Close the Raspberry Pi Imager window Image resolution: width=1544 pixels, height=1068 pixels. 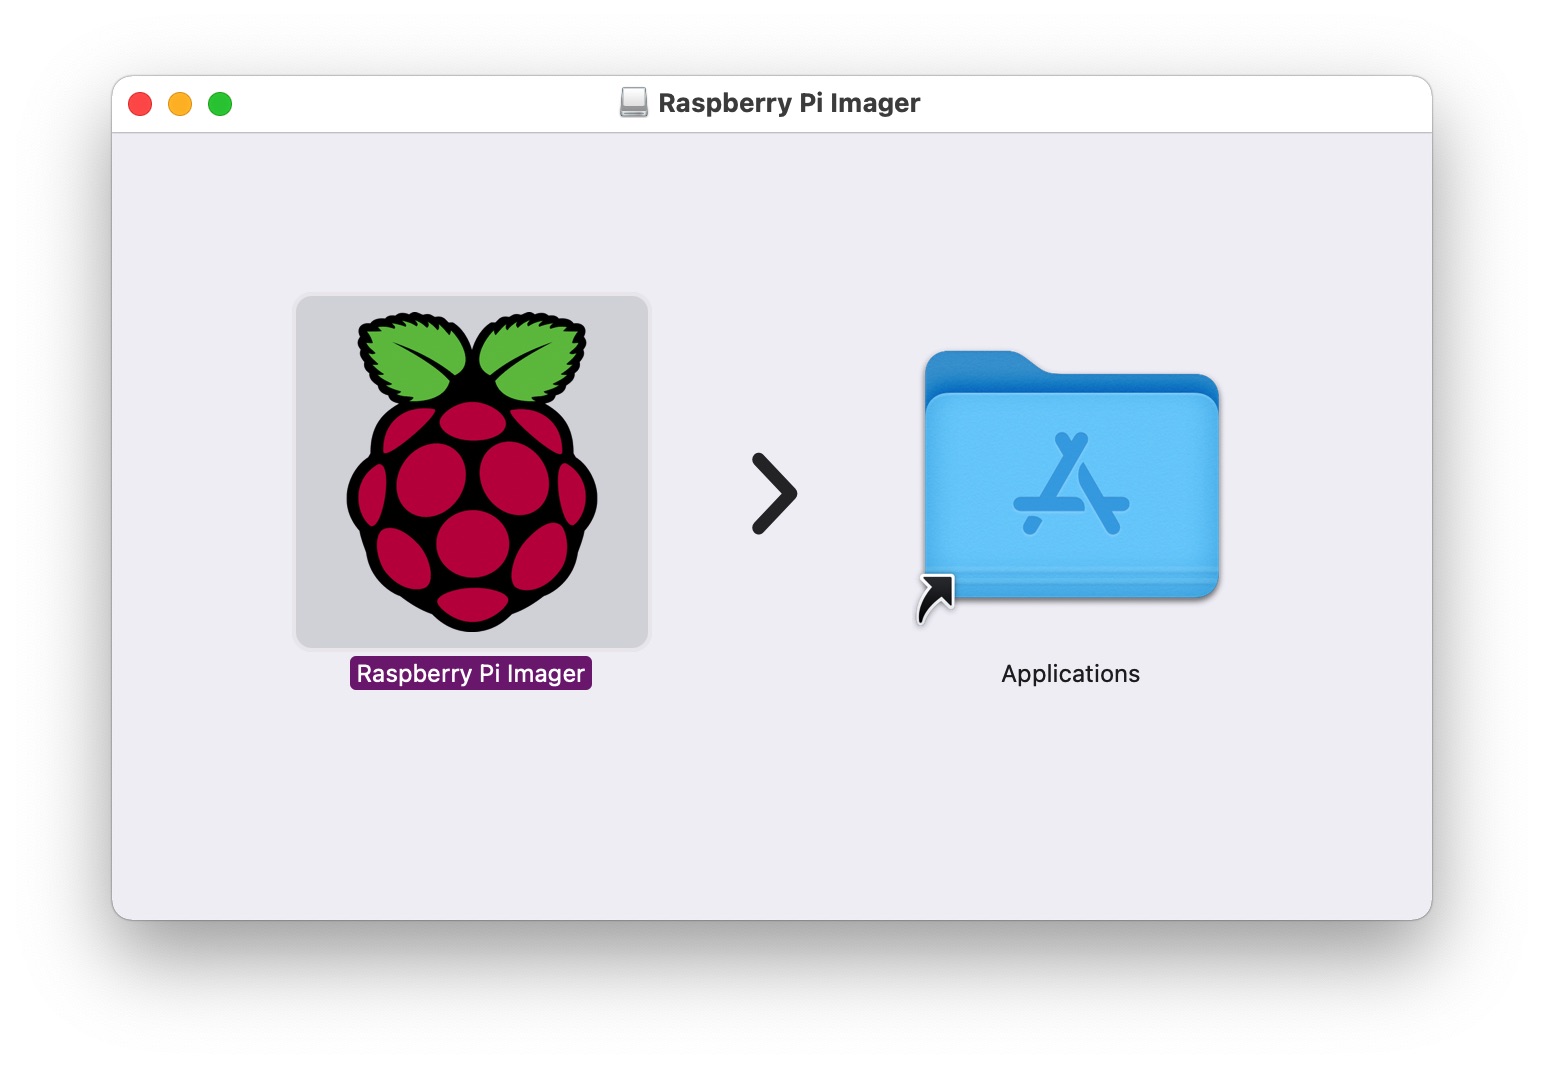click(140, 104)
